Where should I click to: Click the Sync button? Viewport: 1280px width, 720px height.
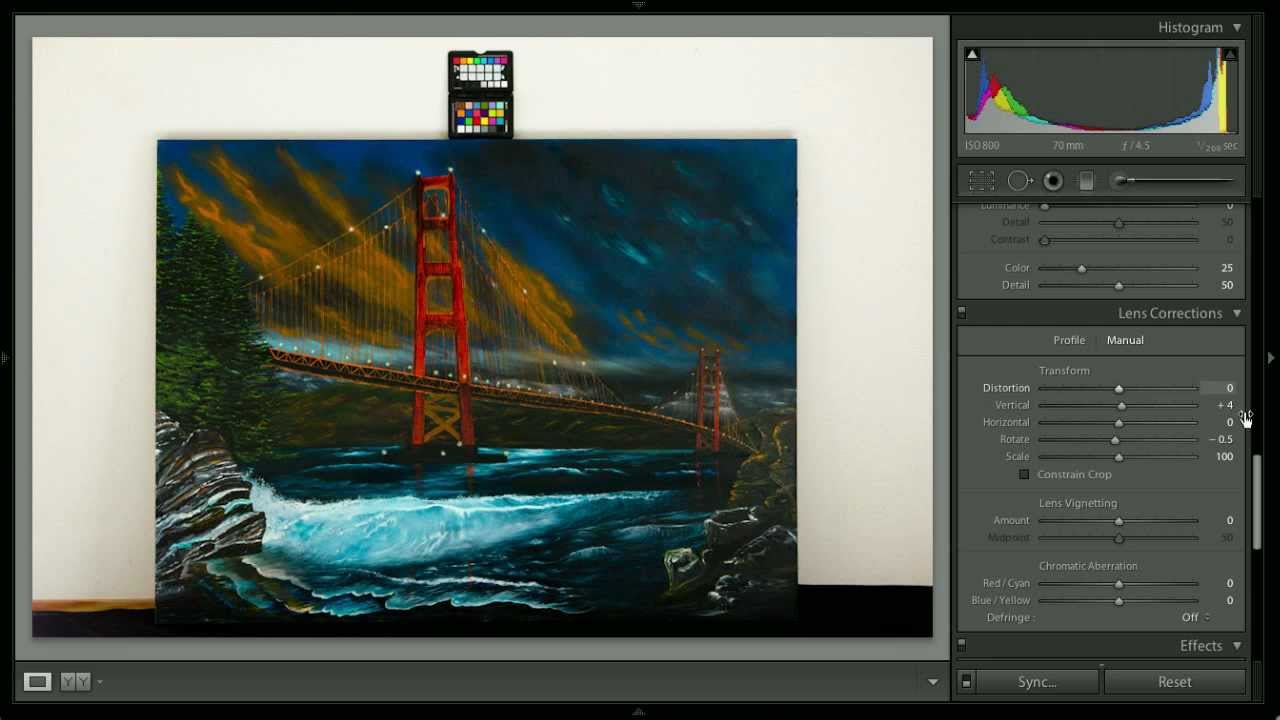tap(1036, 681)
